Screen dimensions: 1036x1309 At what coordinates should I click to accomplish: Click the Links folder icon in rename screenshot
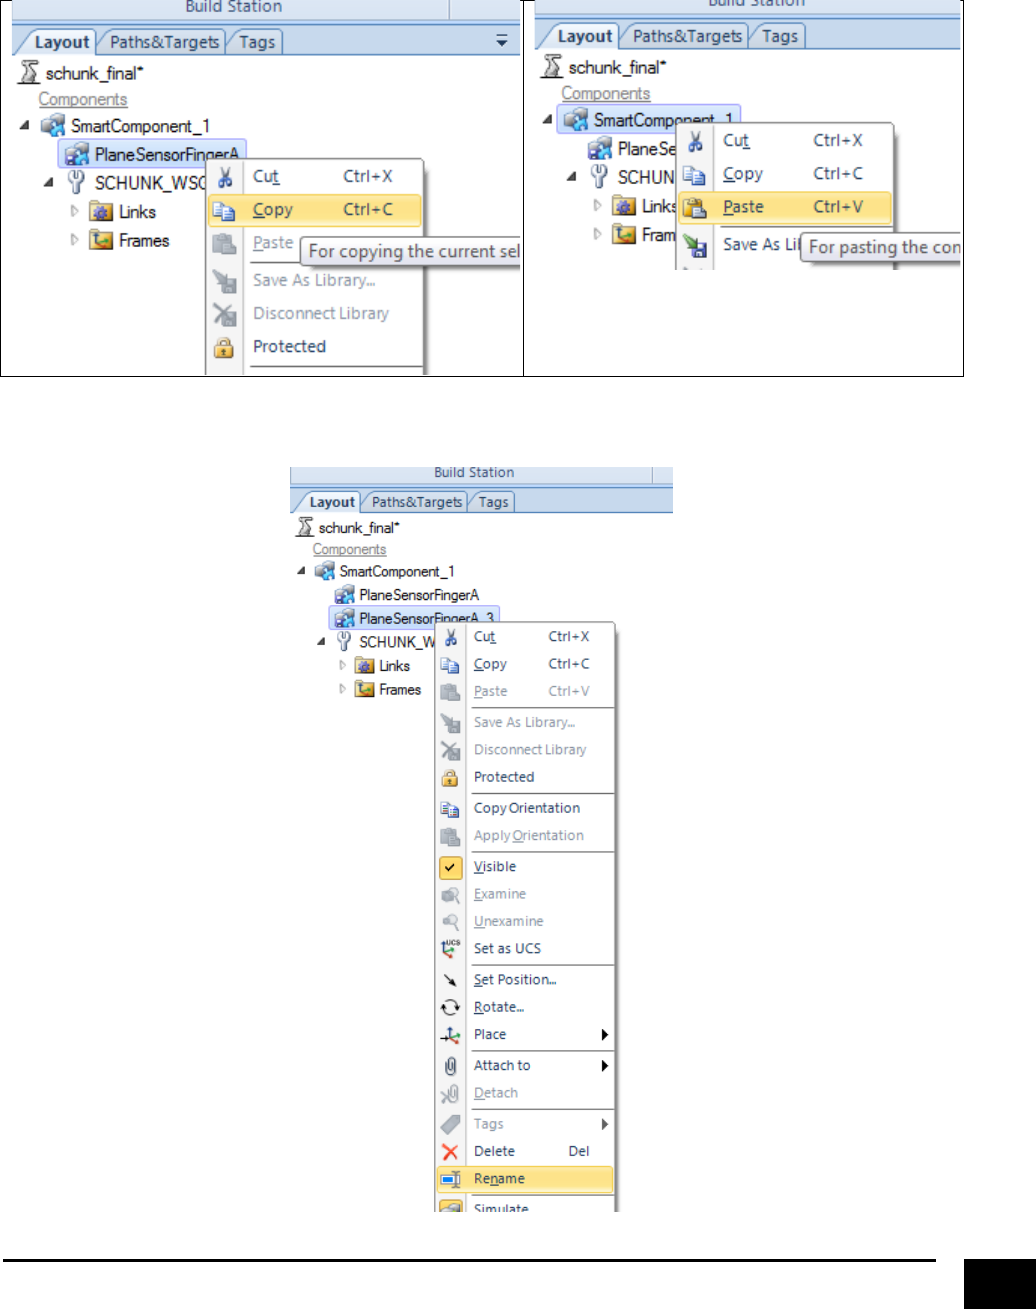(x=365, y=665)
